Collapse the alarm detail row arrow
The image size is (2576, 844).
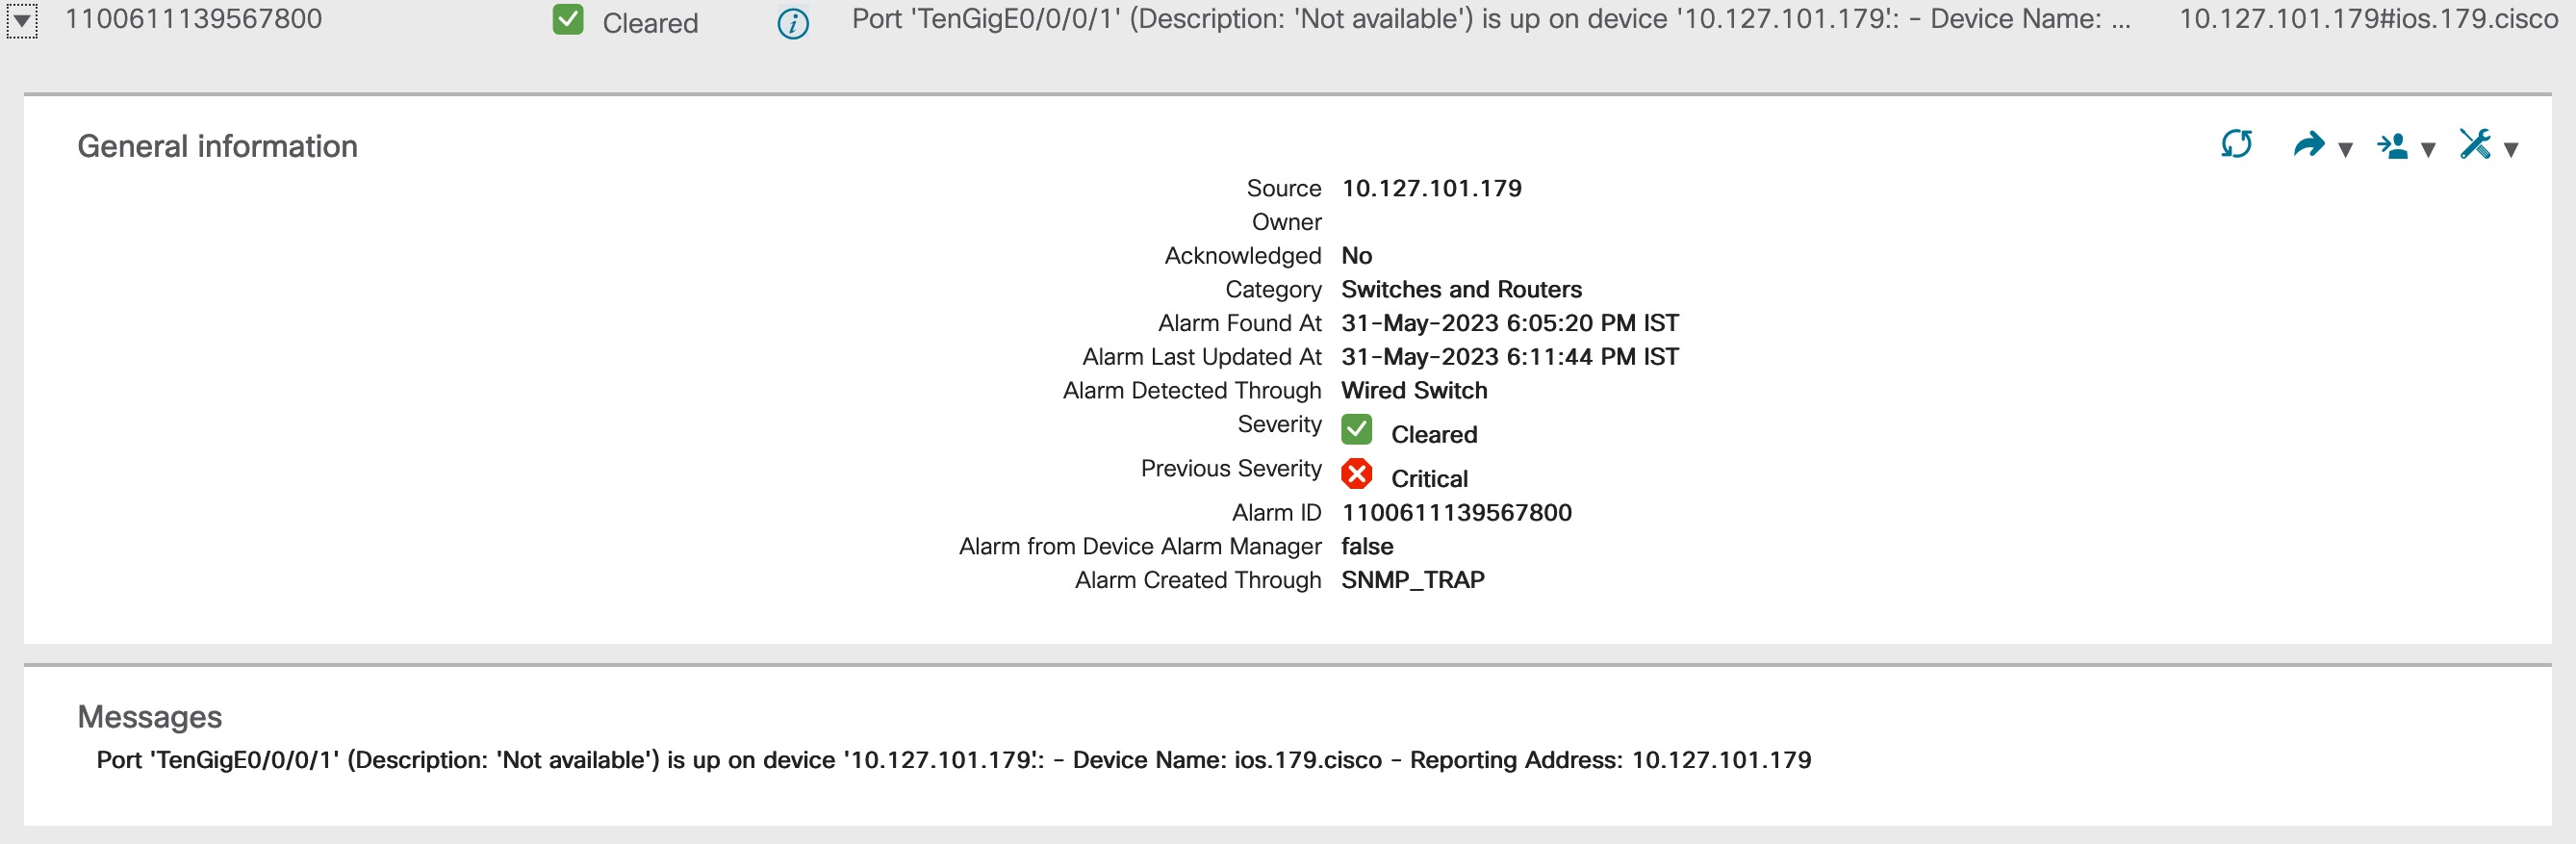pyautogui.click(x=22, y=22)
